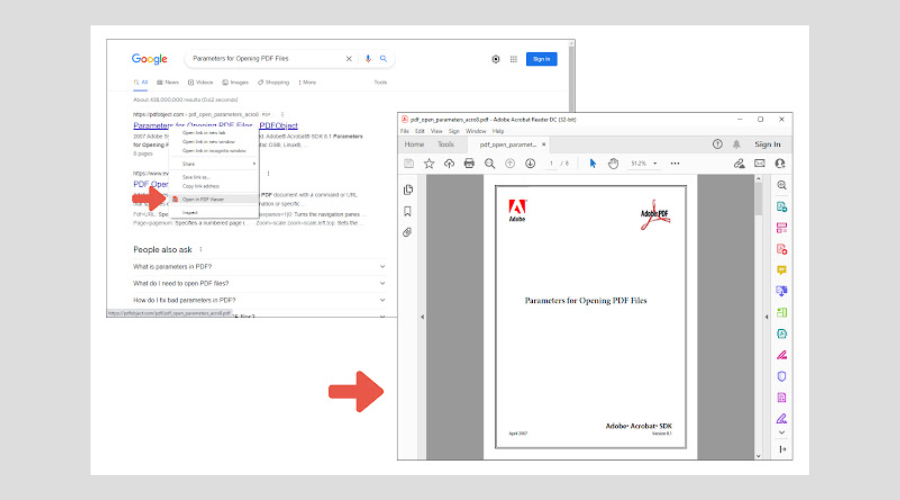Click the Save file icon in Acrobat toolbar

click(409, 164)
